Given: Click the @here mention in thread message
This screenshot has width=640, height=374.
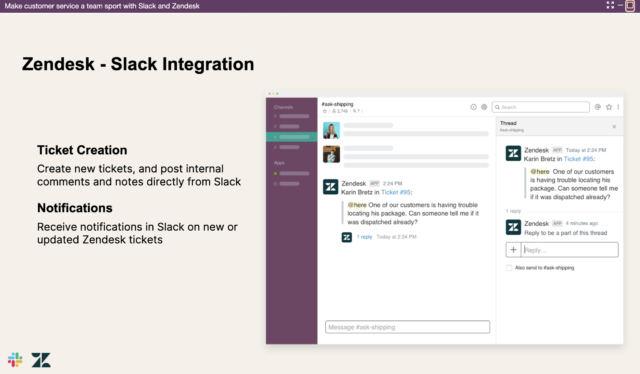Looking at the screenshot, I should click(x=540, y=171).
